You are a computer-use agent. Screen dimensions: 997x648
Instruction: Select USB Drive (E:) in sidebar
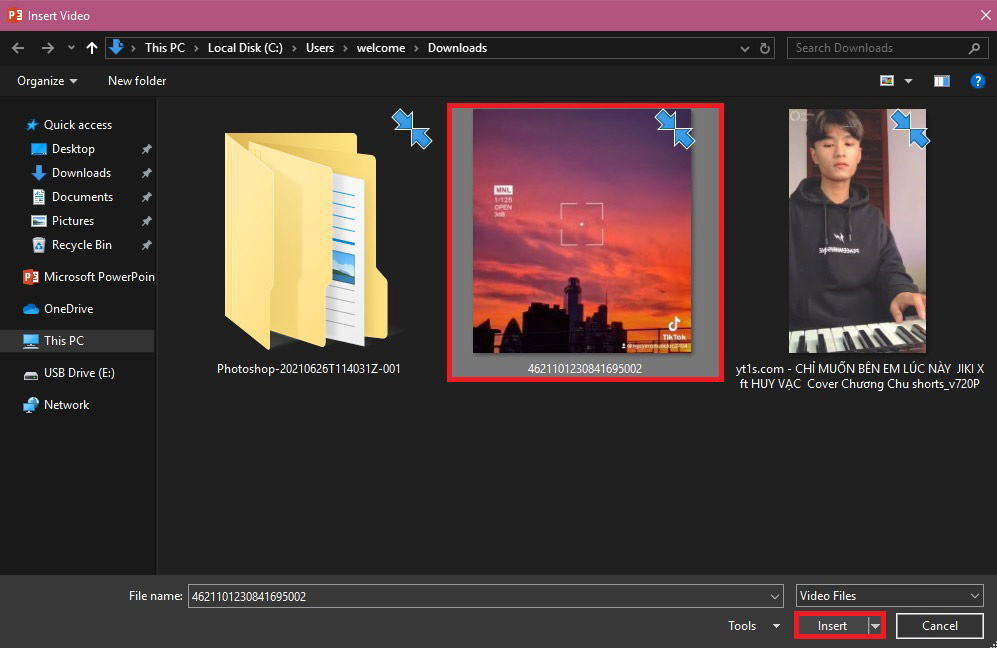[78, 373]
